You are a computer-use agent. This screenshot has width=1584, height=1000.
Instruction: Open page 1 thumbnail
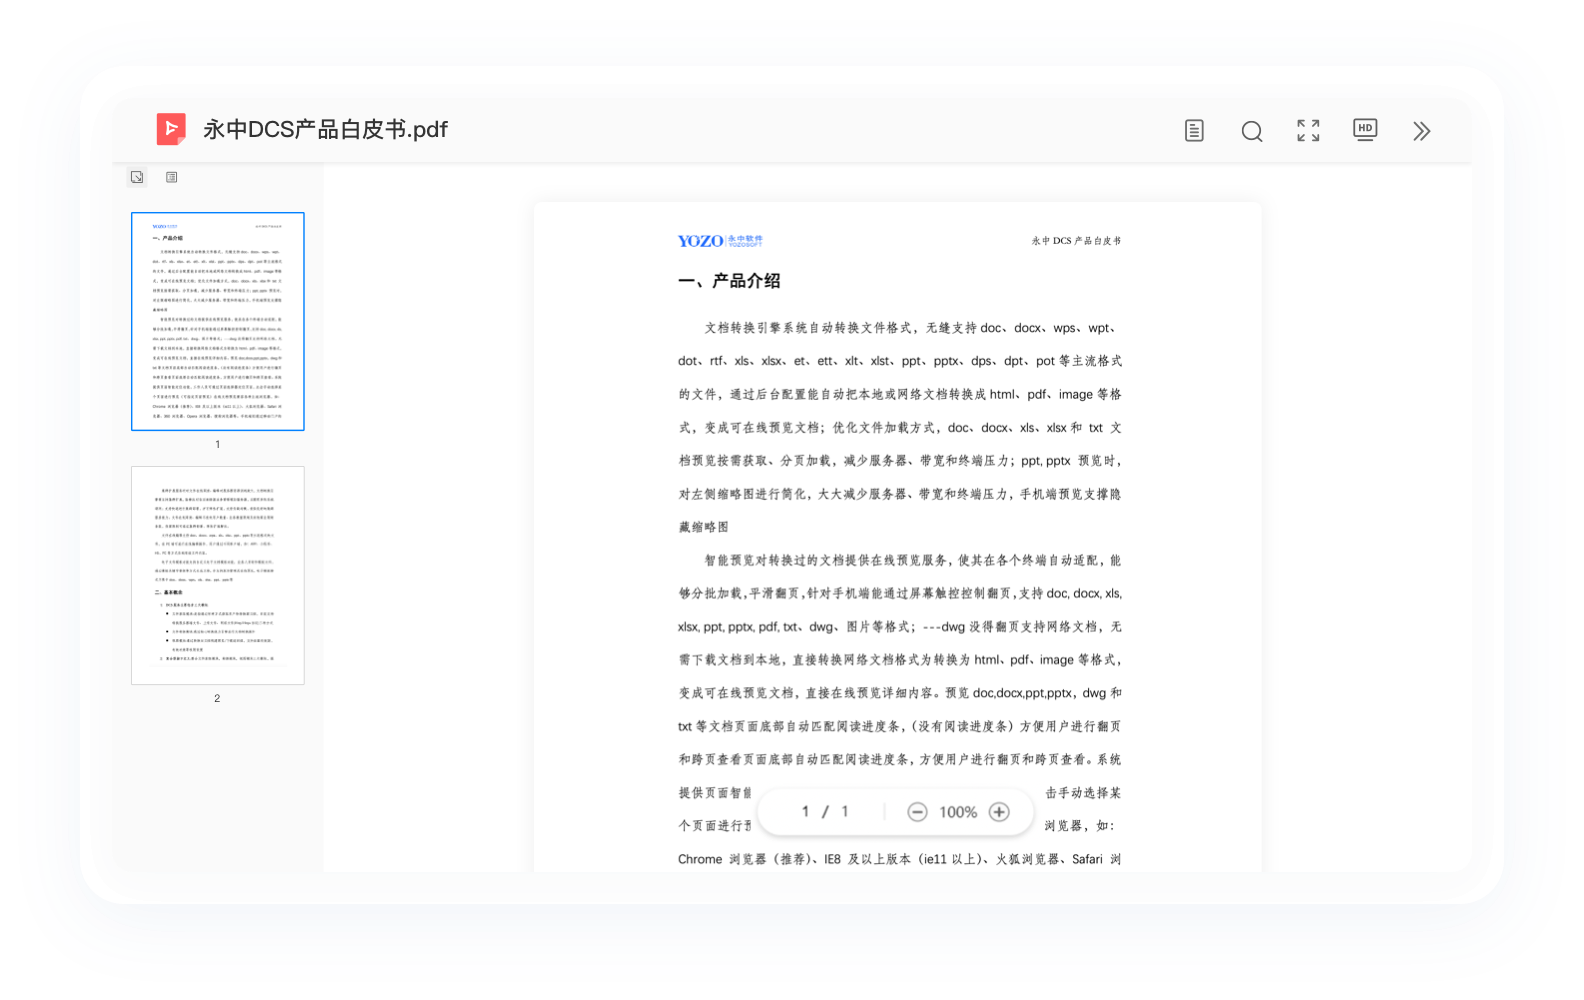pos(218,321)
